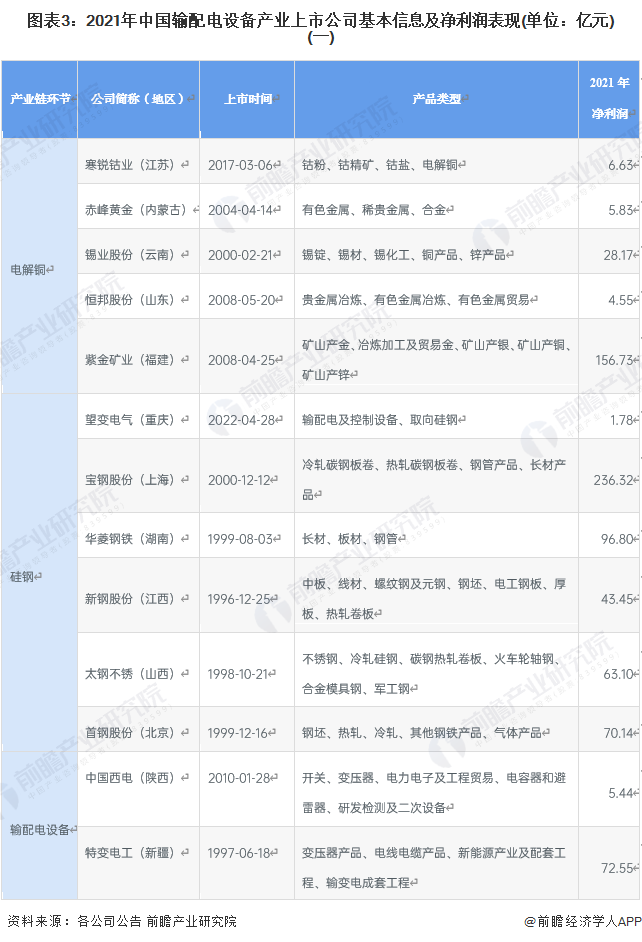Select company cell 寒锐钴业（江苏）

139,162
